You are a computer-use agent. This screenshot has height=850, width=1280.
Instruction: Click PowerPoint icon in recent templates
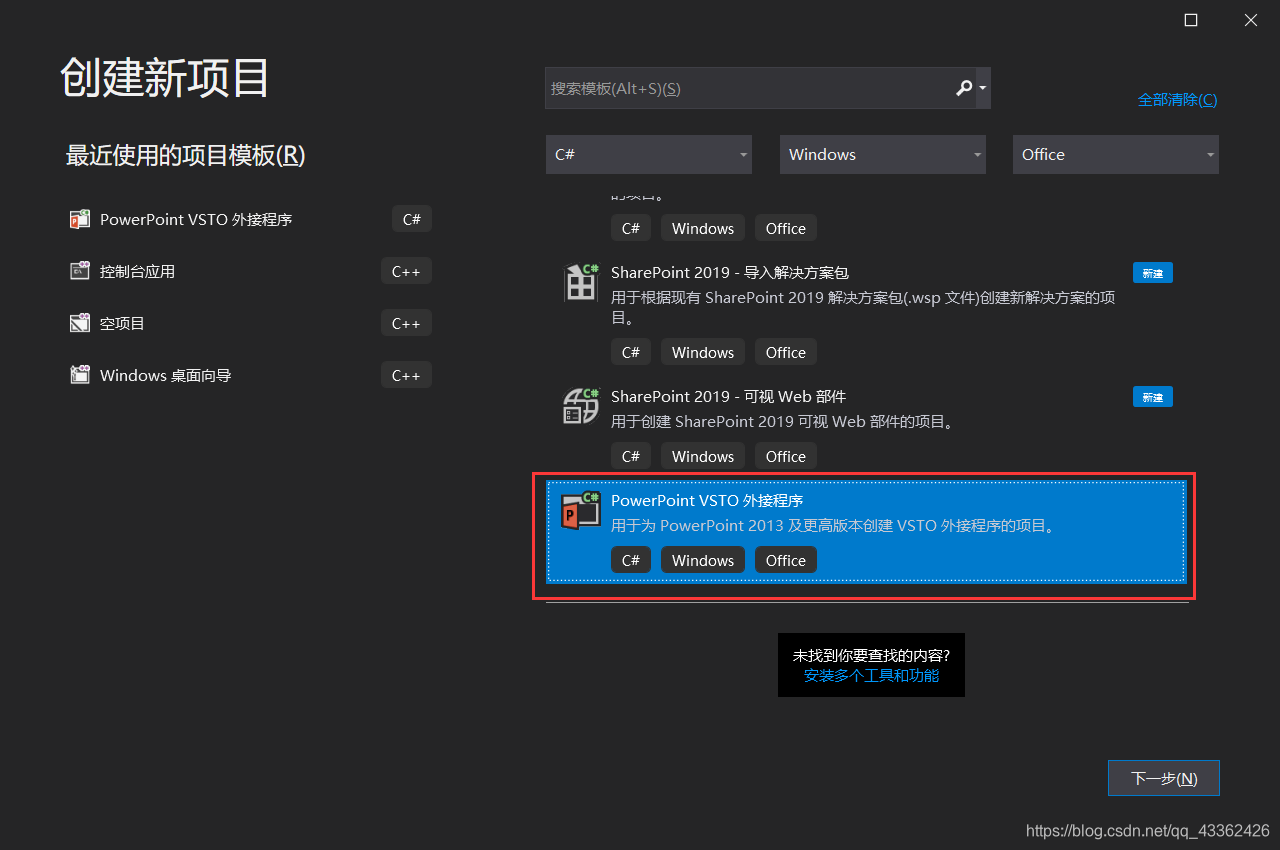(x=80, y=219)
